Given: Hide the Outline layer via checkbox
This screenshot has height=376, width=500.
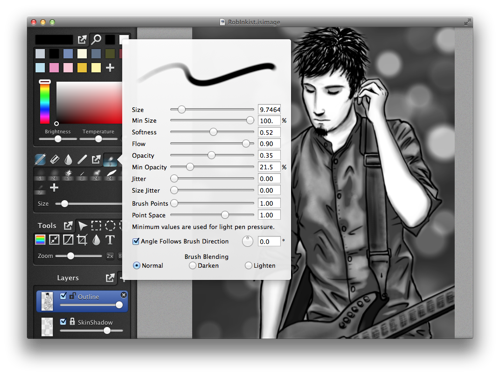Looking at the screenshot, I should [63, 296].
